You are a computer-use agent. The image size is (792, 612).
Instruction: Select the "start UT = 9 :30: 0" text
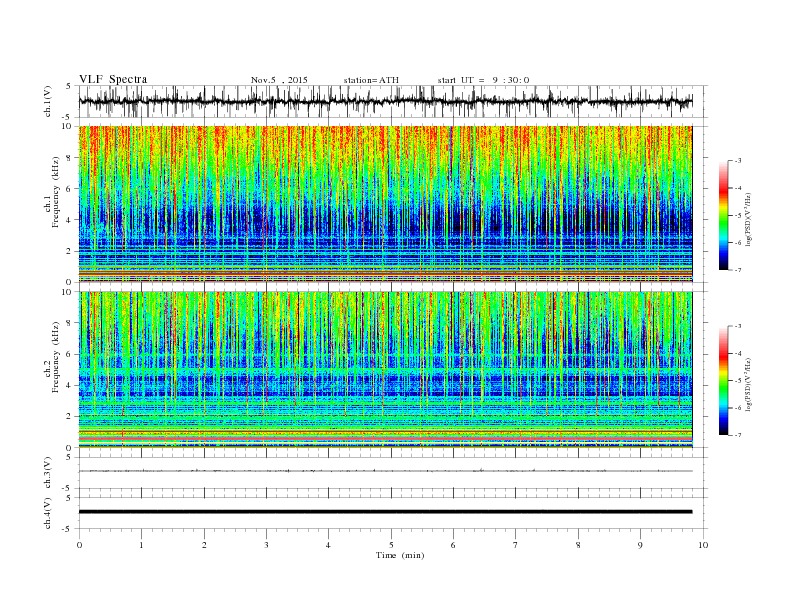[x=484, y=80]
